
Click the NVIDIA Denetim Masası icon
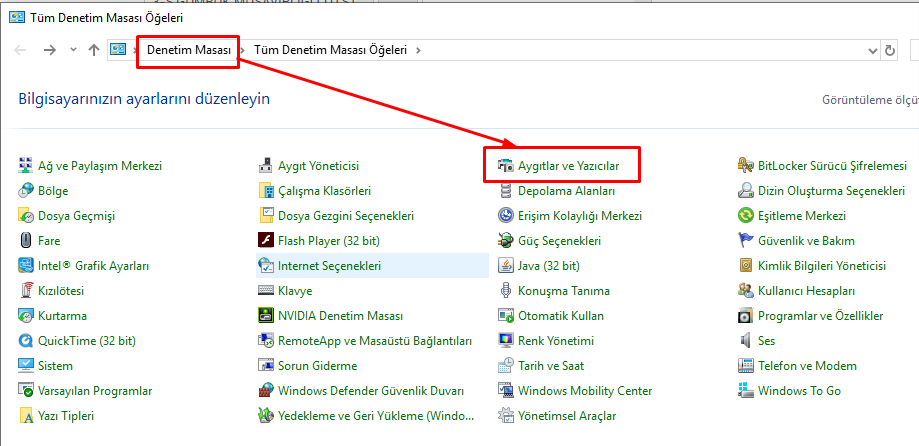pyautogui.click(x=266, y=315)
